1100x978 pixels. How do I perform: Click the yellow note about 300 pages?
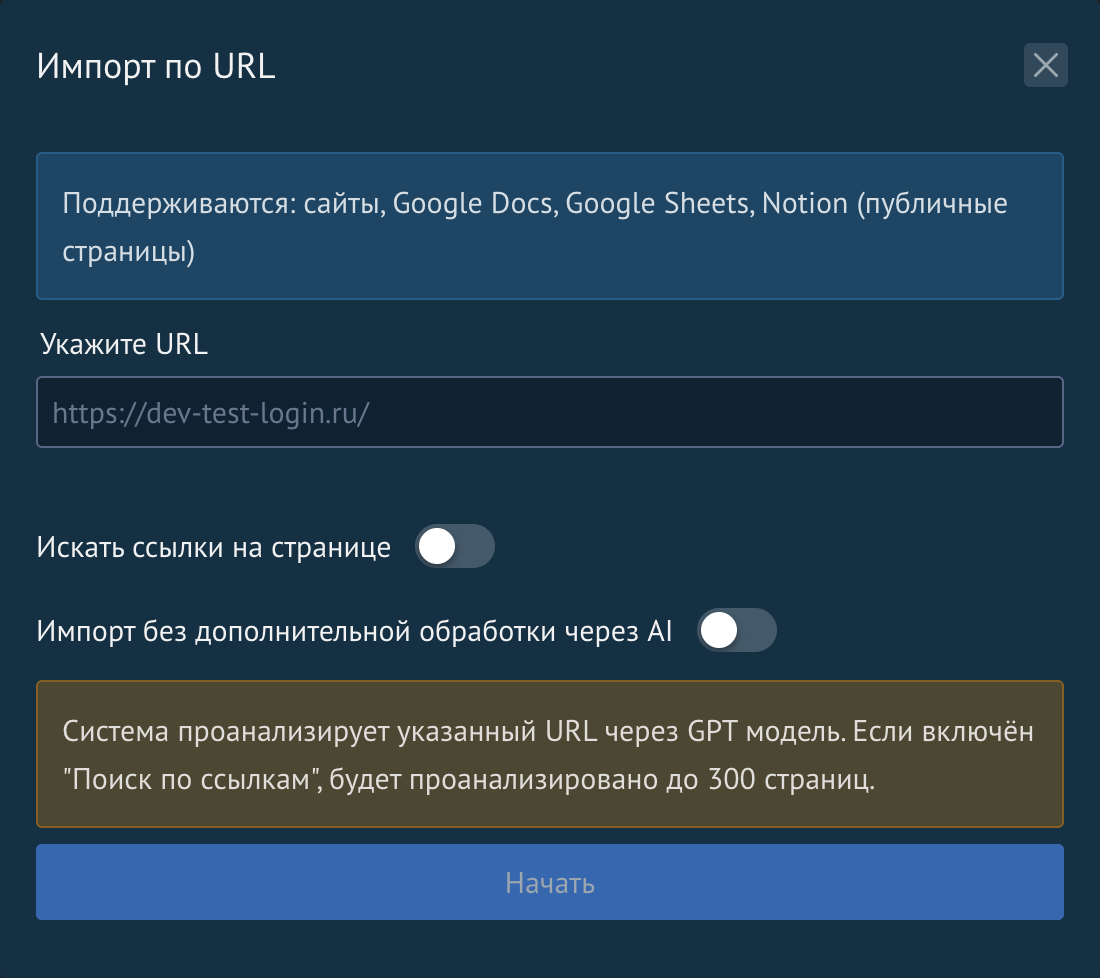click(x=549, y=754)
